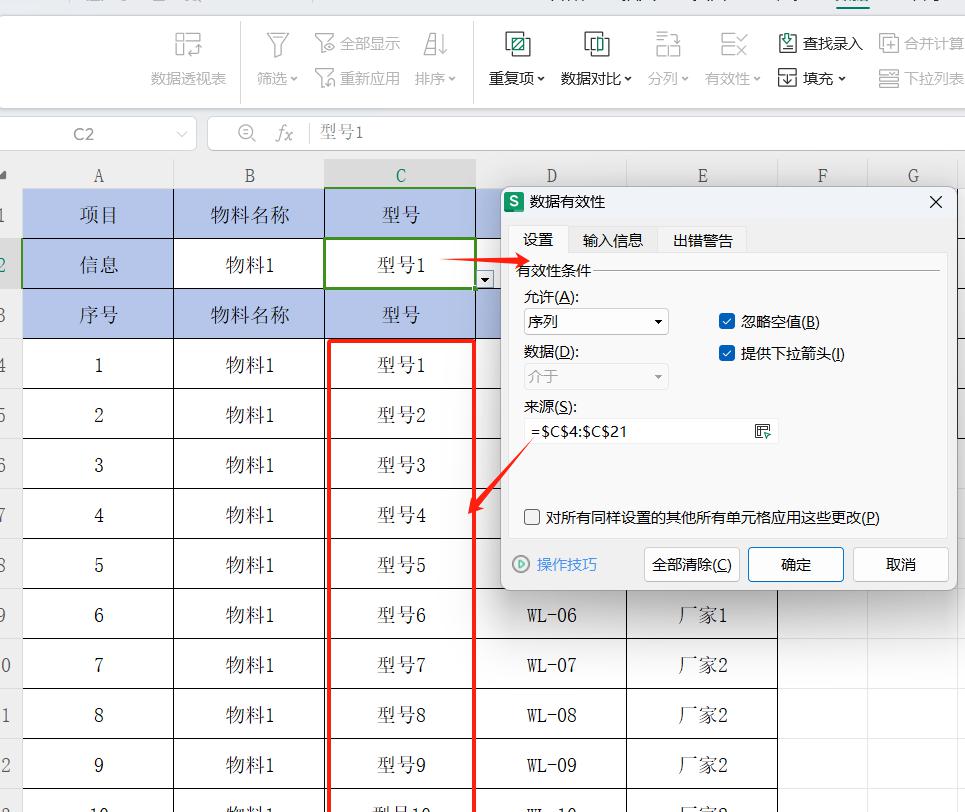Switch to the 输入信息 tab

point(612,240)
